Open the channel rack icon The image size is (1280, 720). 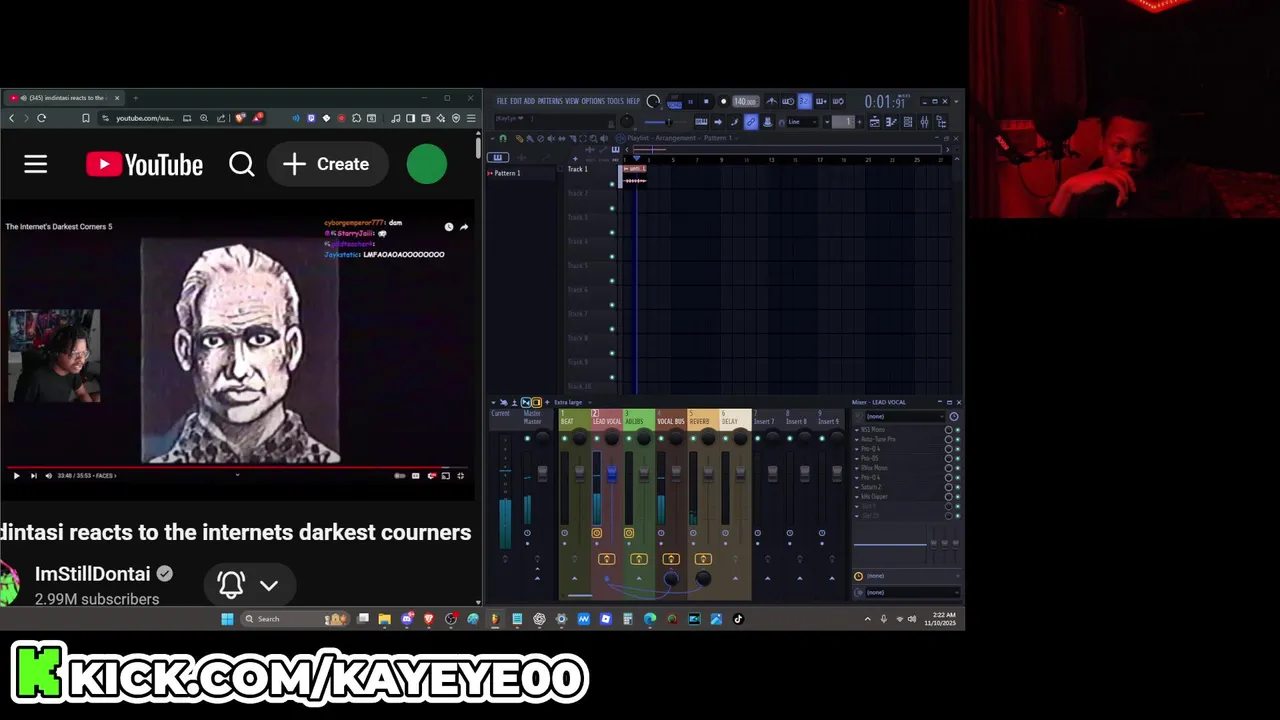click(908, 122)
